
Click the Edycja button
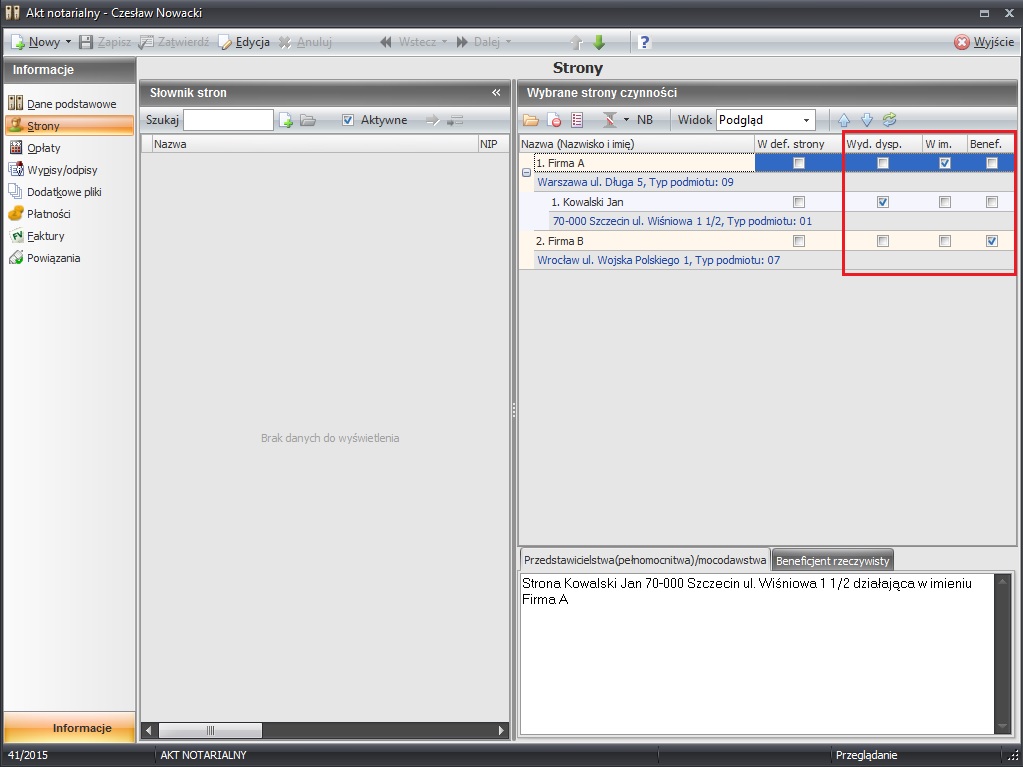click(244, 42)
